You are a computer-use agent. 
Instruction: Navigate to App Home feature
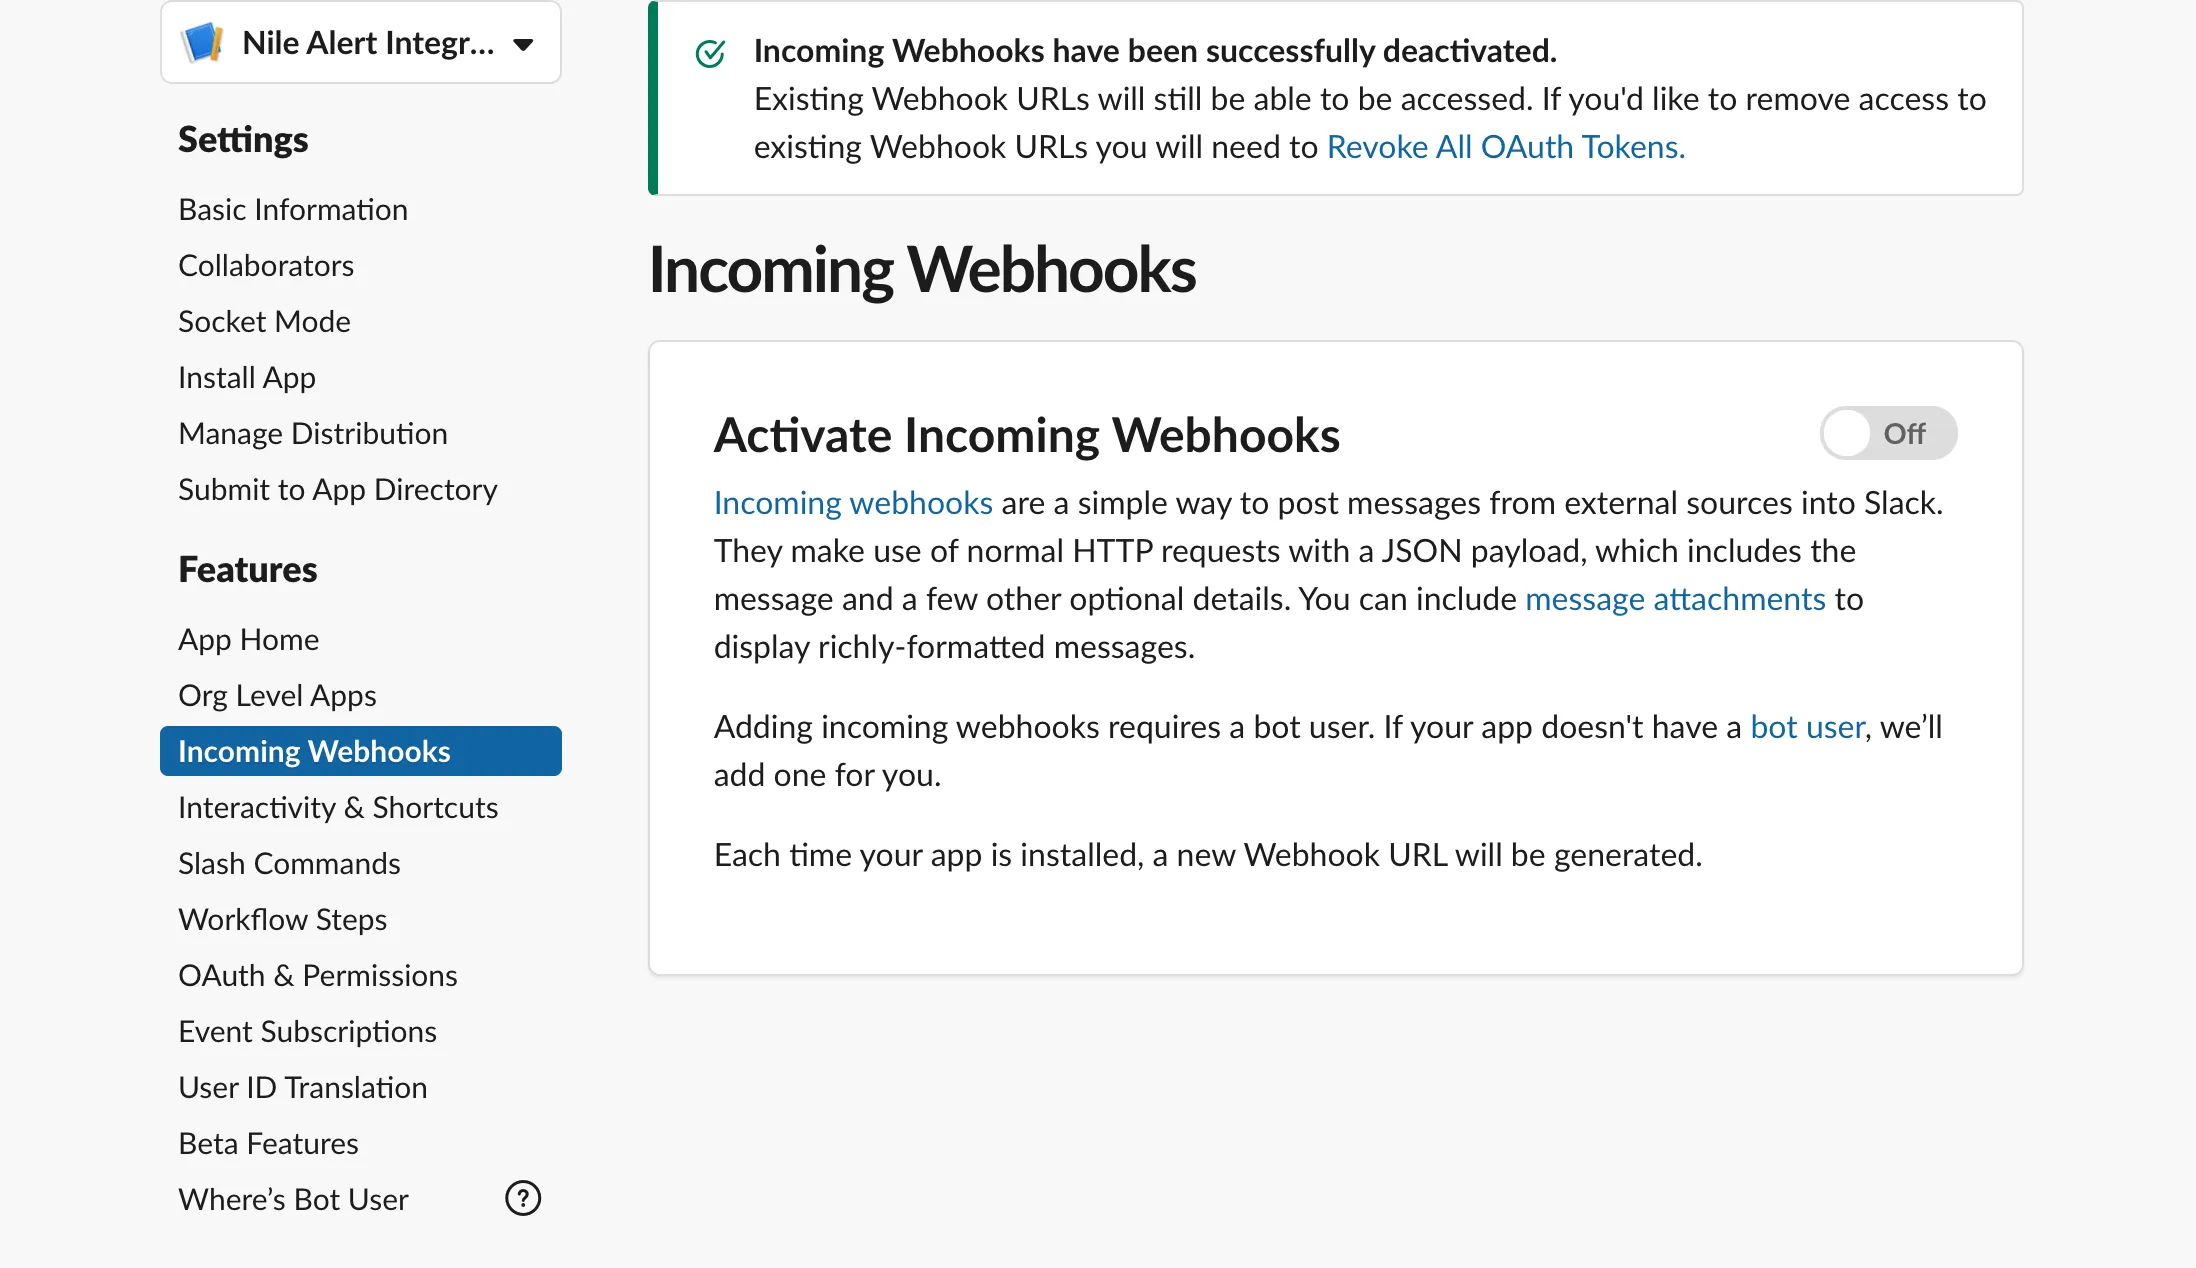tap(249, 640)
